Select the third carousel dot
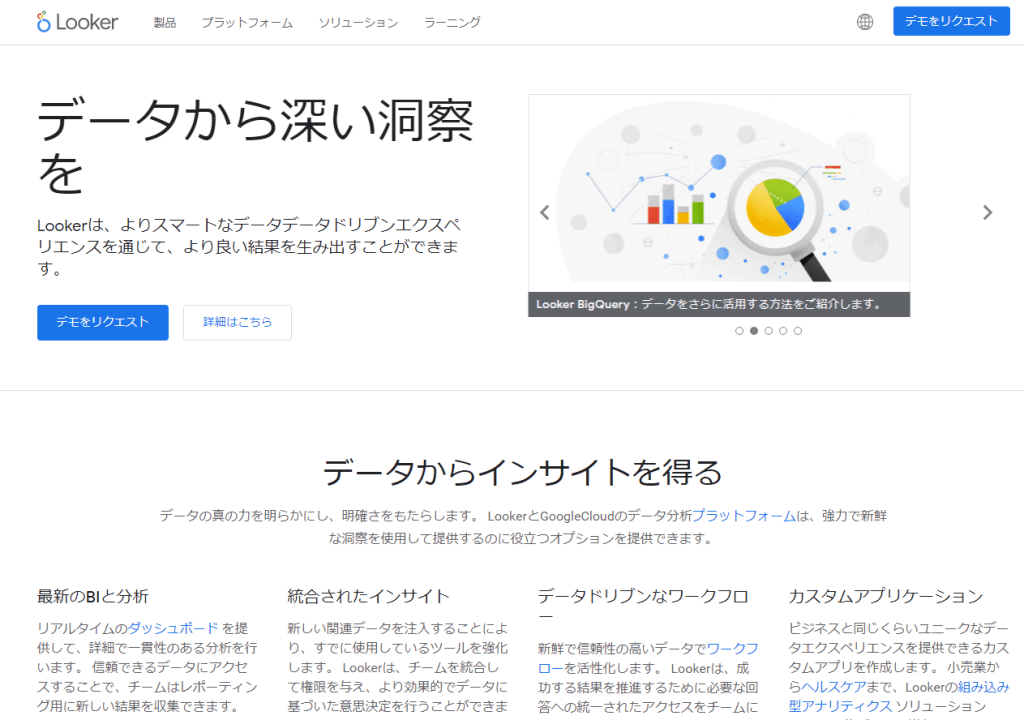 (769, 331)
